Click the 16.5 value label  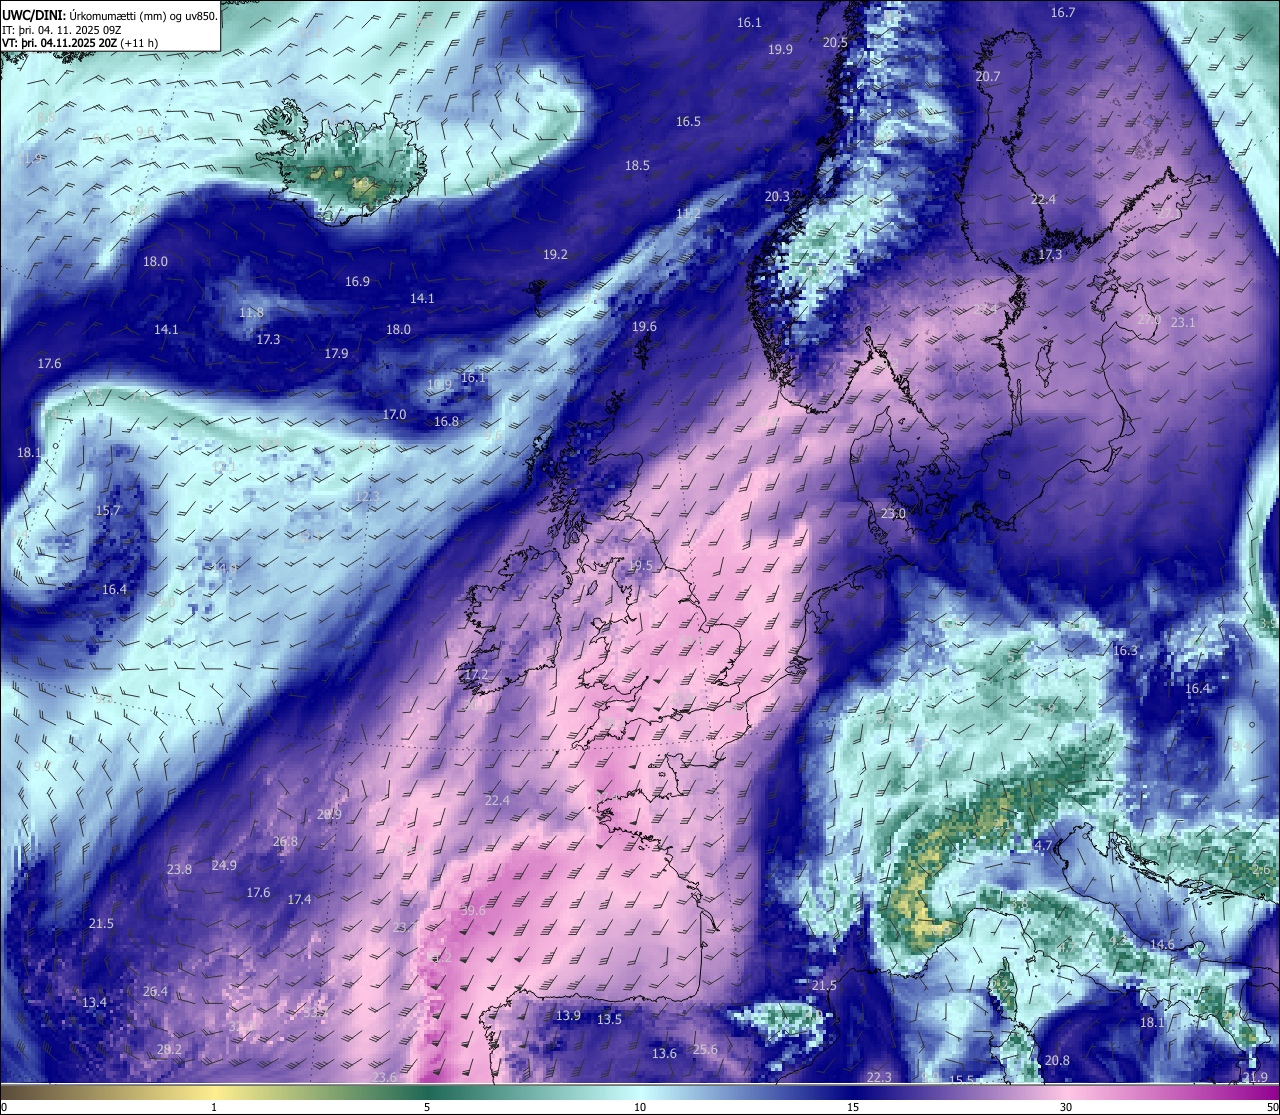coord(688,122)
